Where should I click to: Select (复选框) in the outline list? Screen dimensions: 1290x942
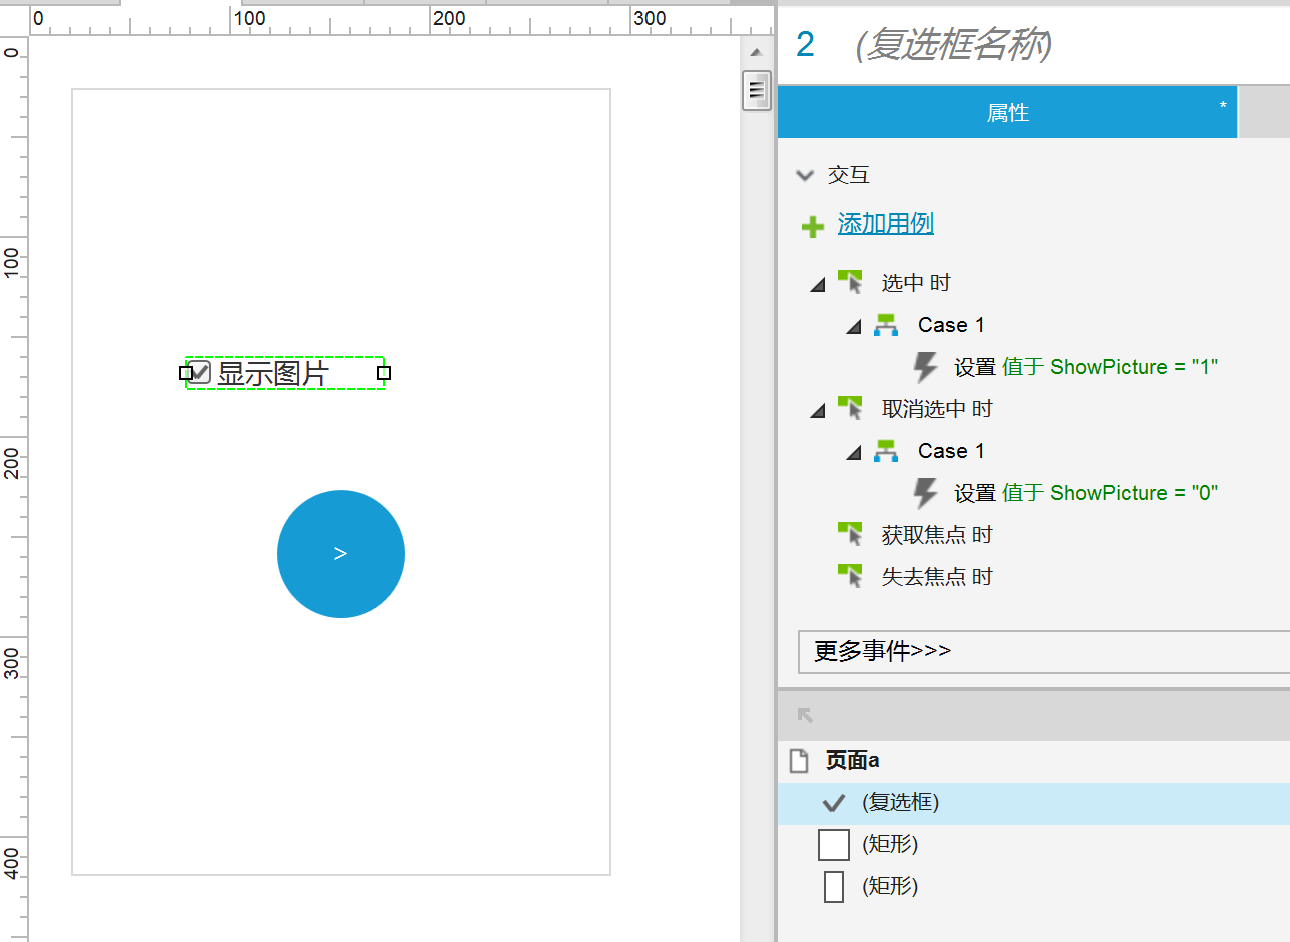coord(1034,803)
